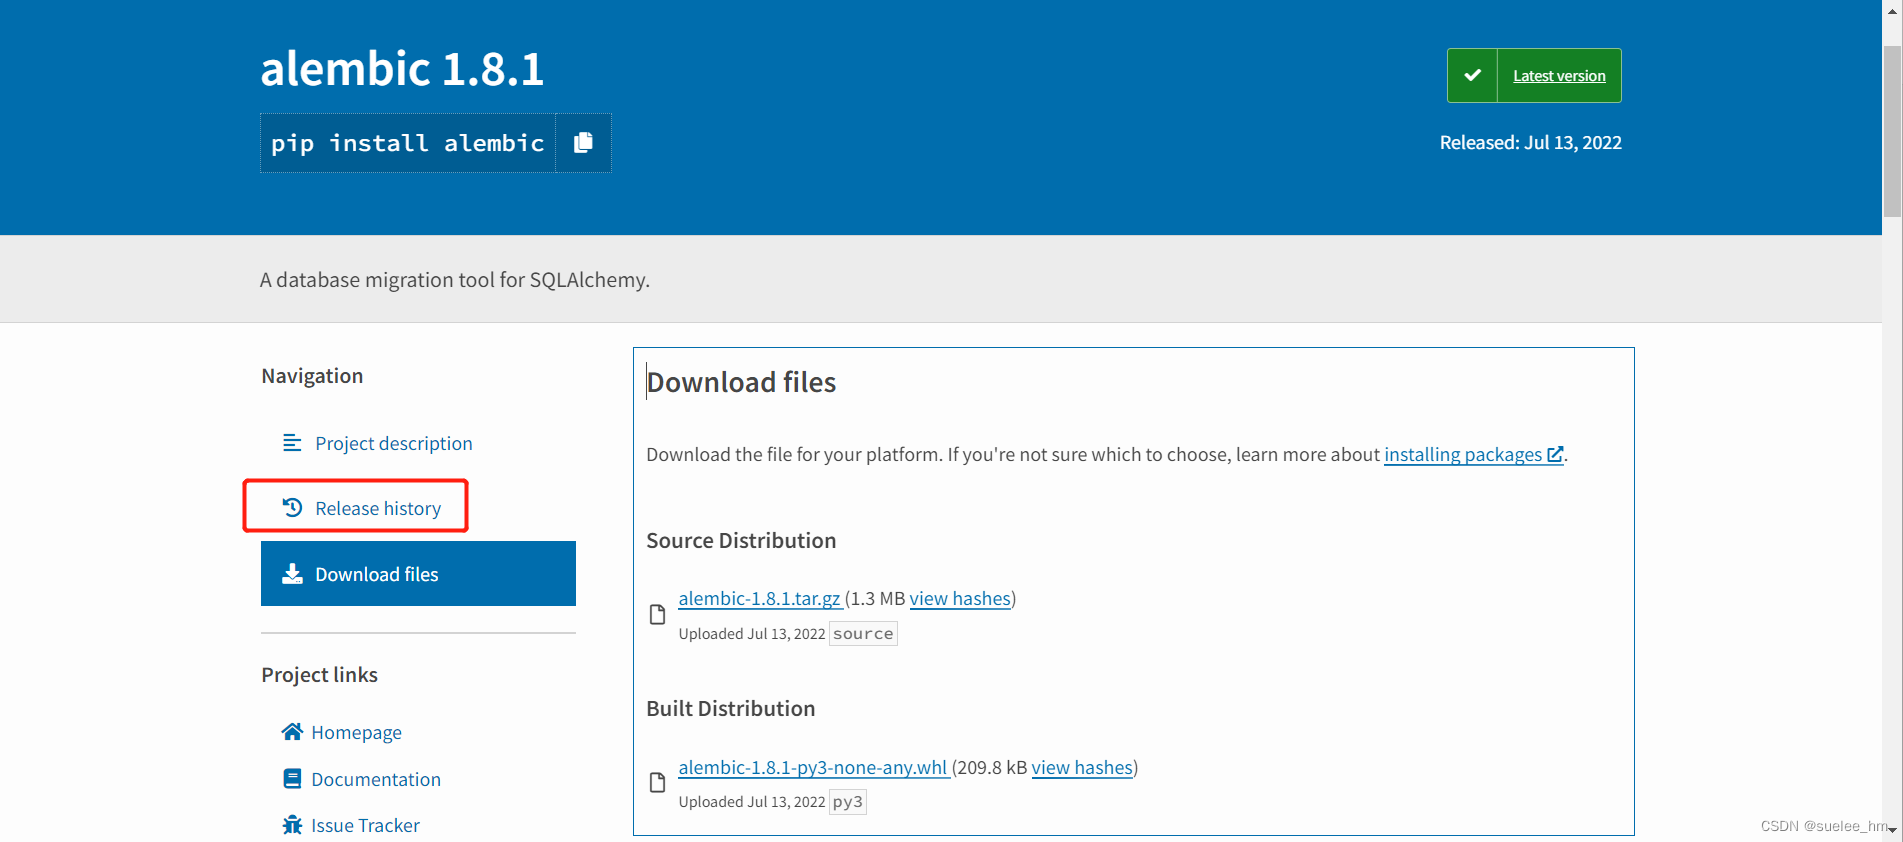Click the py3 tag label
The height and width of the screenshot is (842, 1903).
click(848, 802)
